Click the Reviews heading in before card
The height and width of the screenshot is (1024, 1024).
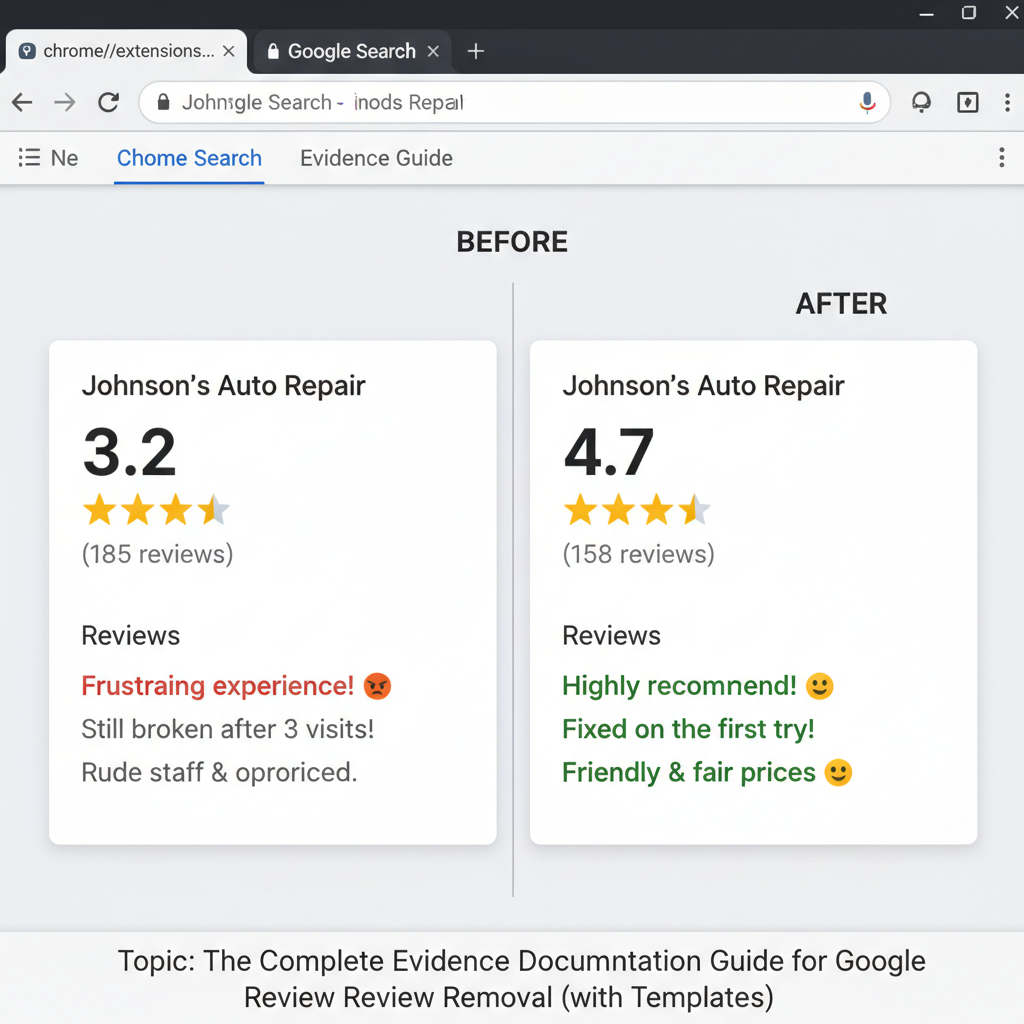coord(131,636)
